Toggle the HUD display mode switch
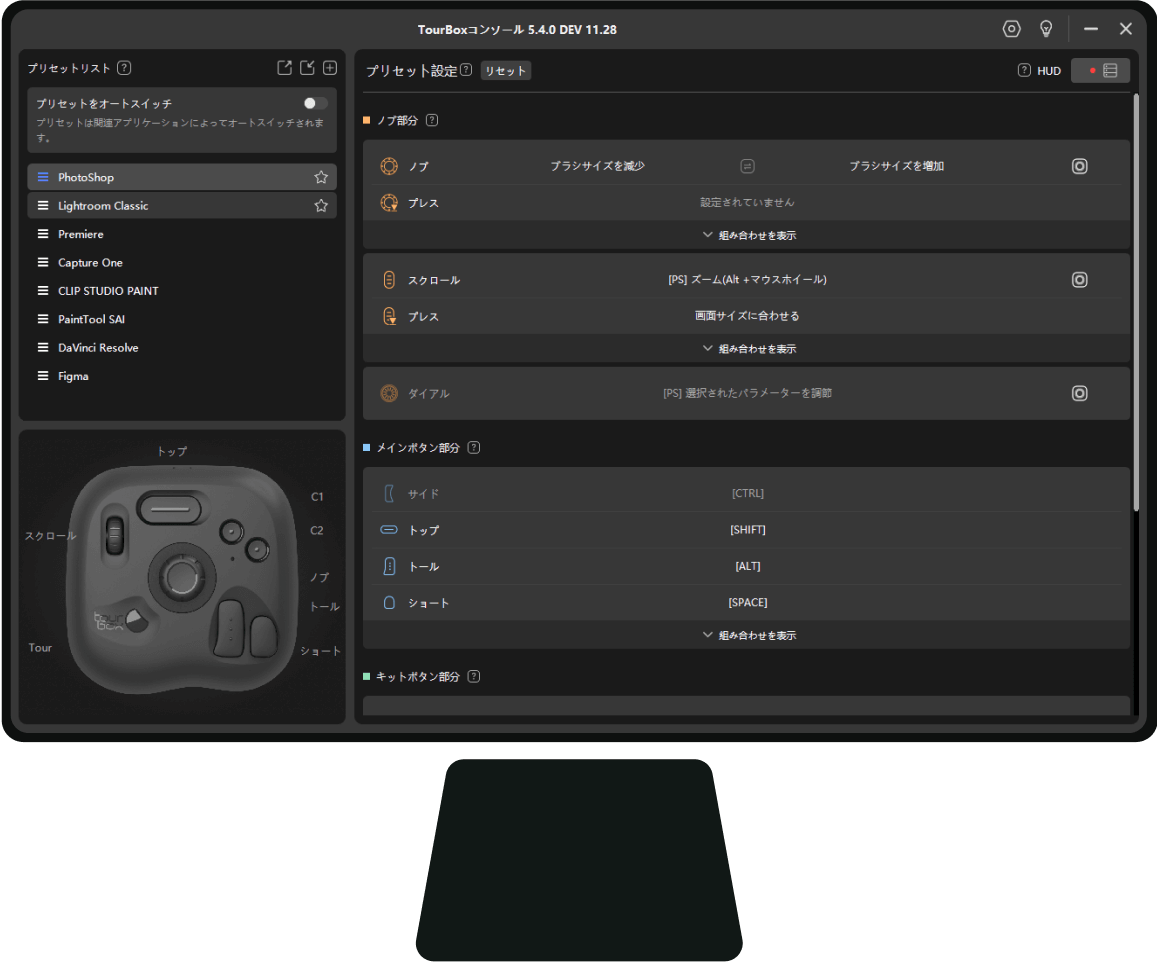Viewport: 1157px width, 962px height. click(1100, 71)
